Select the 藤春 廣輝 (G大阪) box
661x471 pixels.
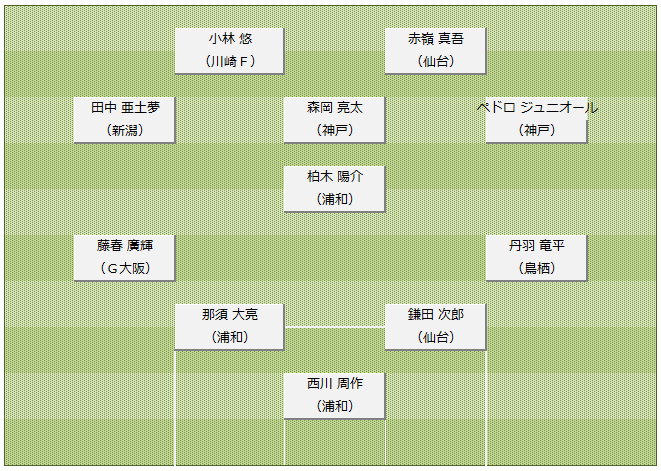point(124,258)
